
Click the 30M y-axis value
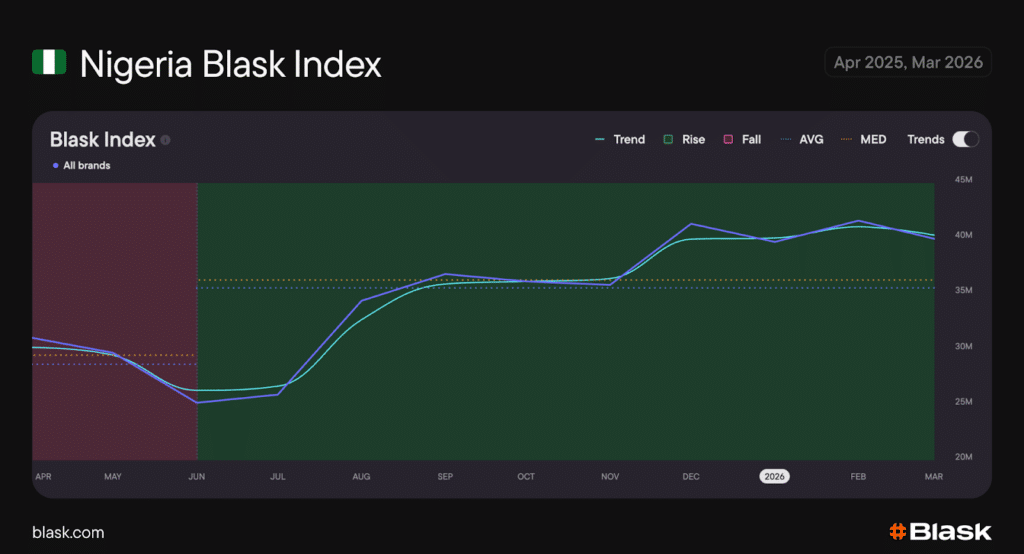pyautogui.click(x=963, y=346)
